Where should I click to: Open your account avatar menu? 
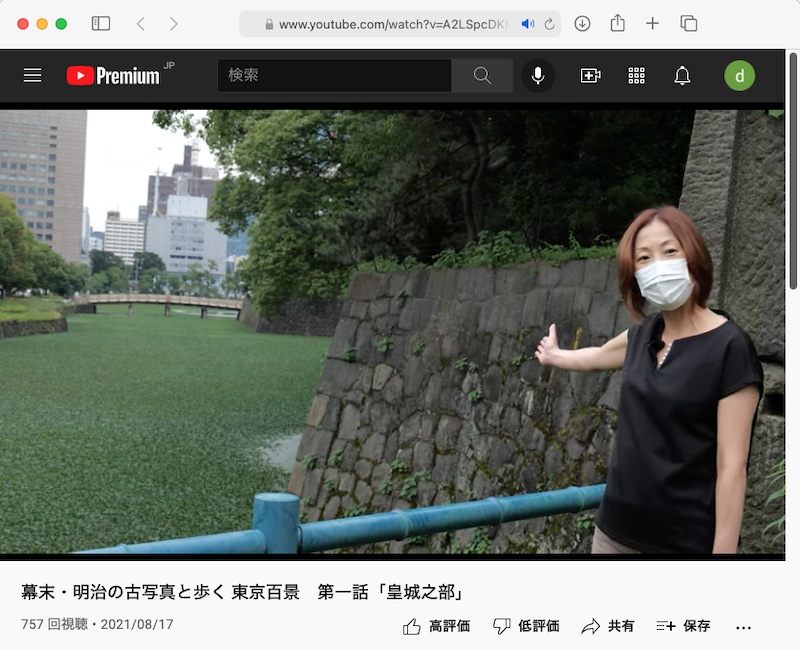(739, 75)
